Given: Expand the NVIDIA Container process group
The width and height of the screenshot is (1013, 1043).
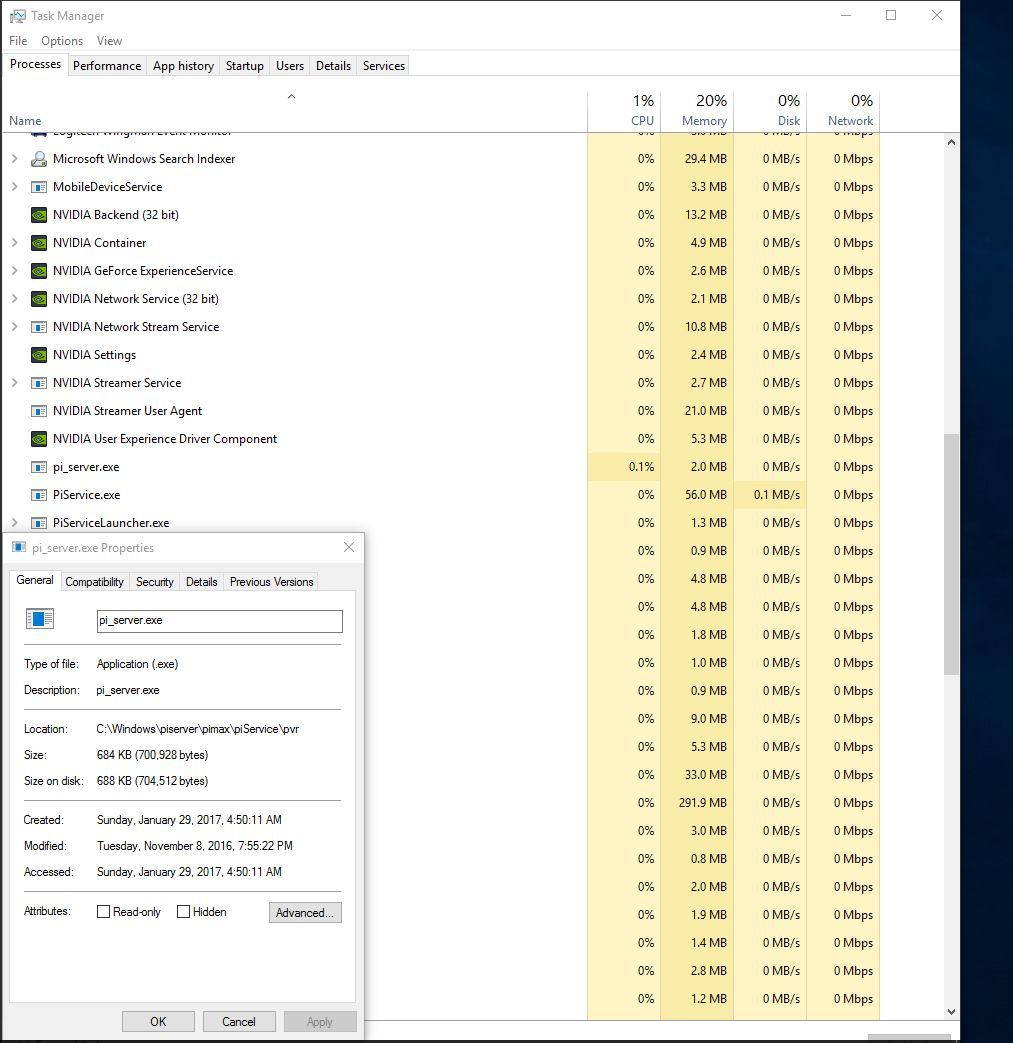Looking at the screenshot, I should [x=15, y=243].
